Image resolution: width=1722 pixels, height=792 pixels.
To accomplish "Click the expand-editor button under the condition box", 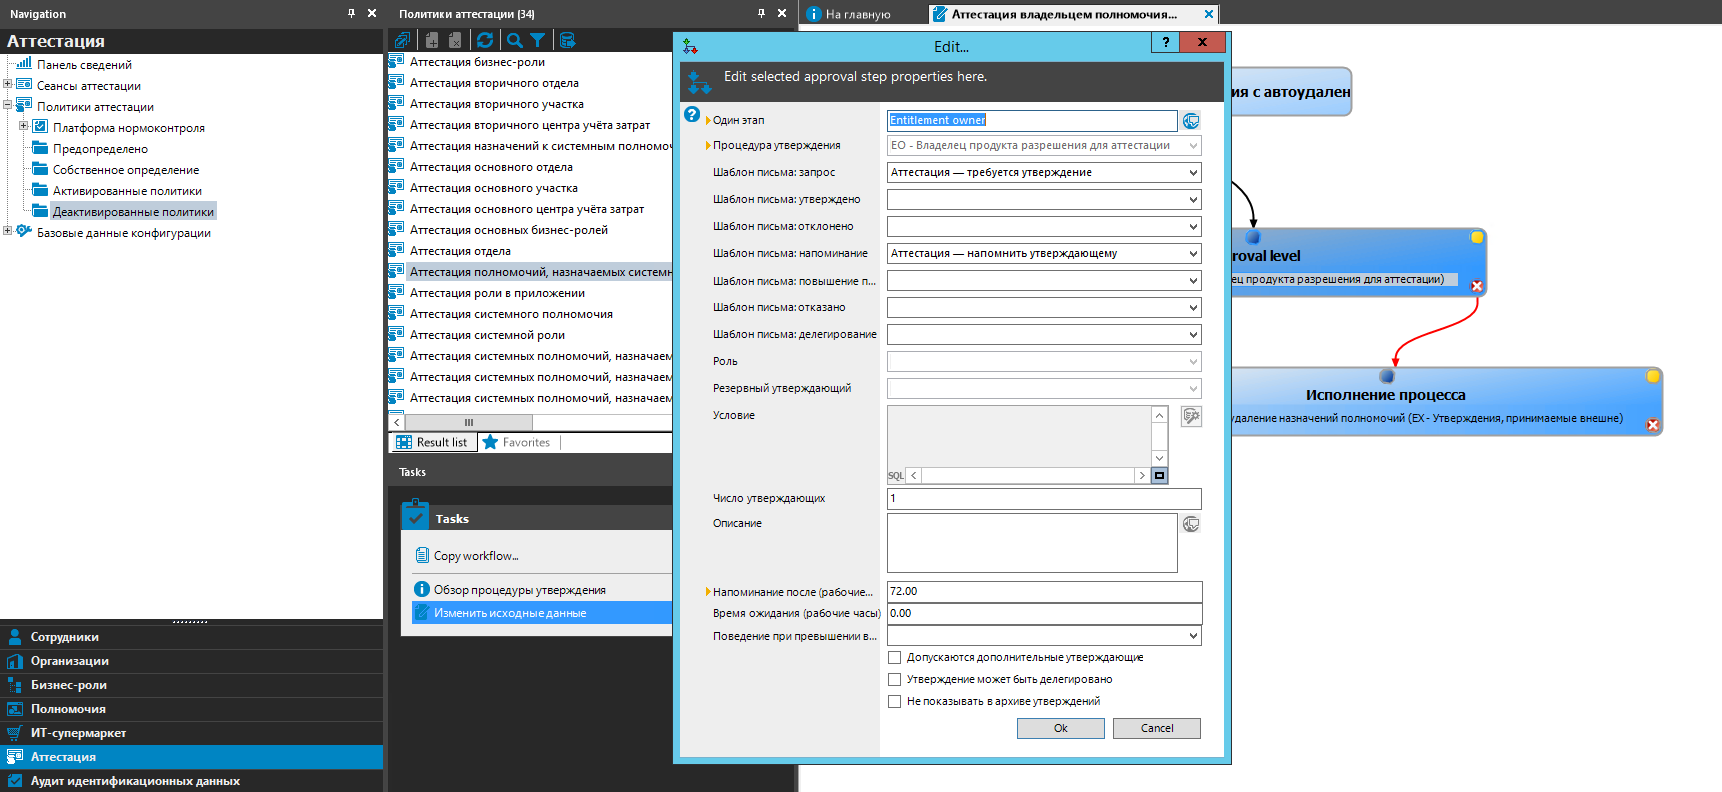I will [1159, 476].
